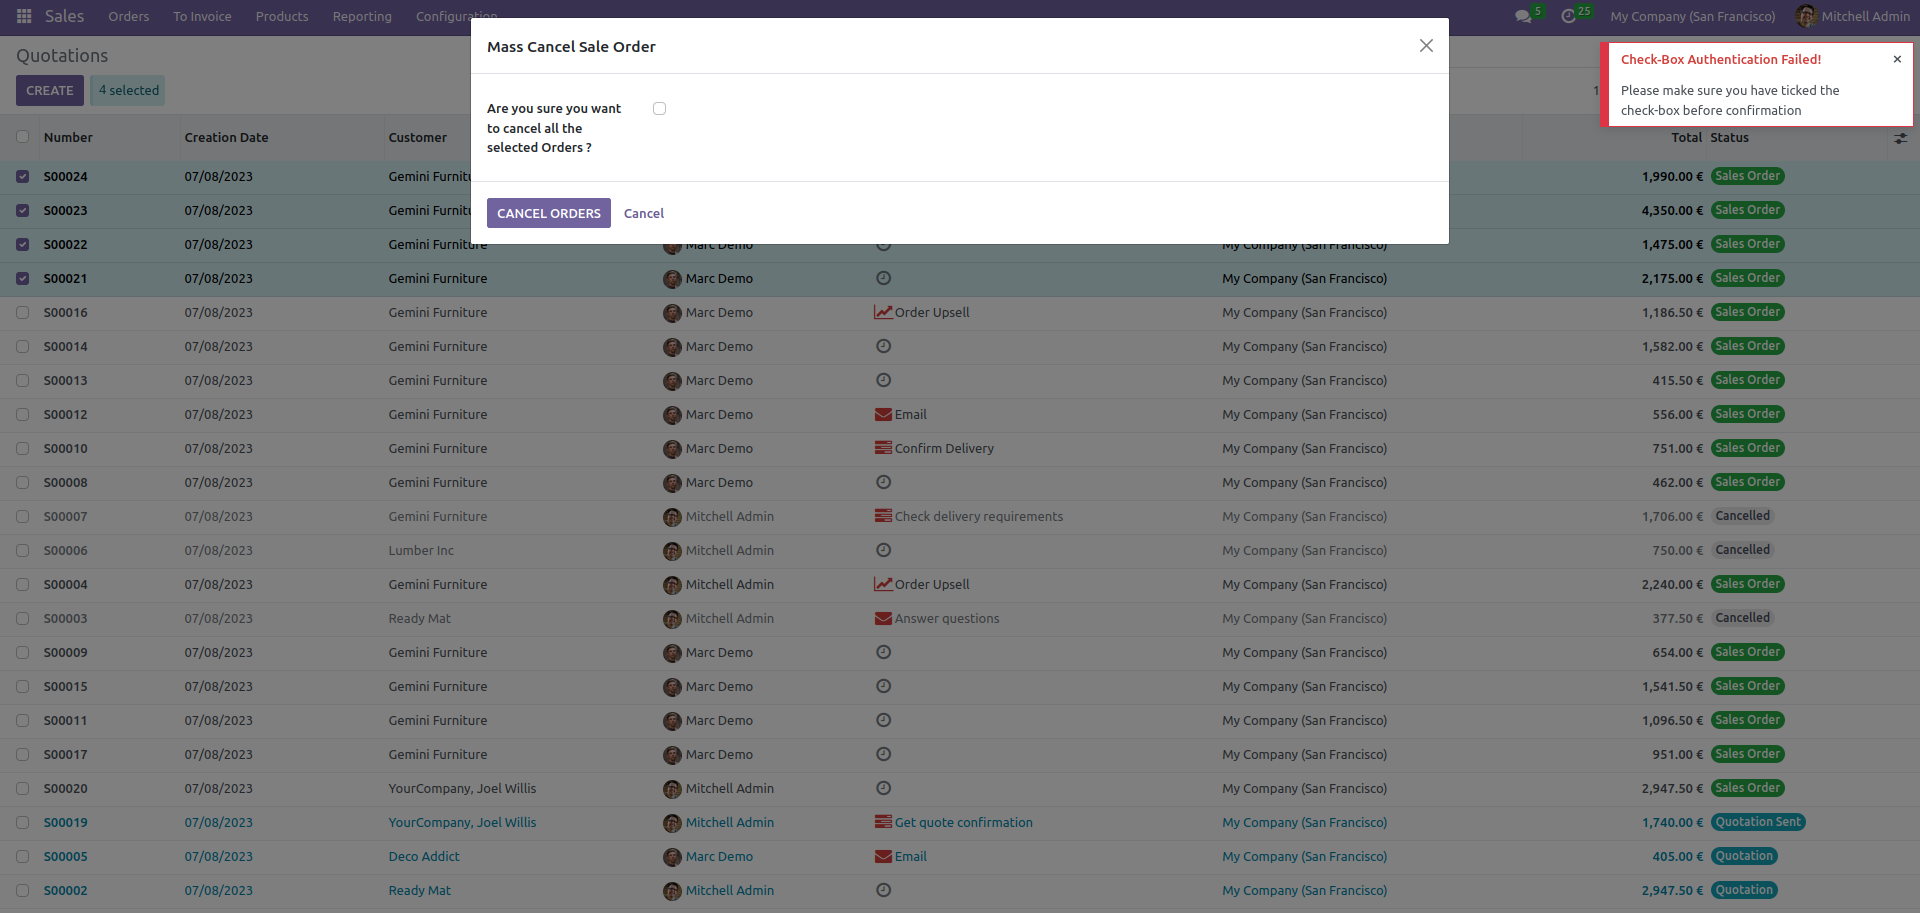
Task: Uncheck the S00024 row checkbox
Action: click(22, 176)
